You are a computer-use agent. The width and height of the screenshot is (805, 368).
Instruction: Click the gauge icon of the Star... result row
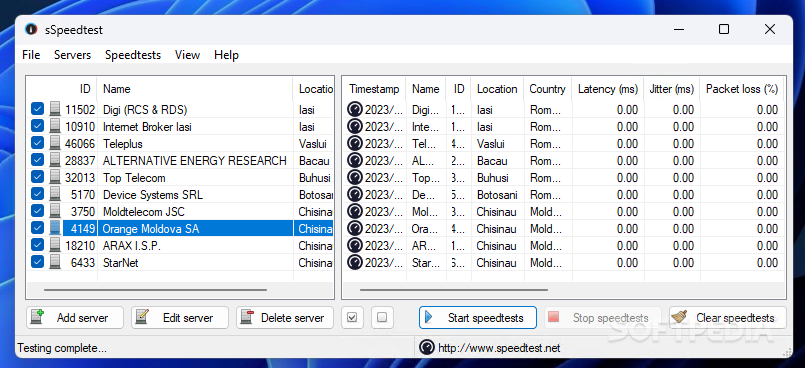pos(355,263)
